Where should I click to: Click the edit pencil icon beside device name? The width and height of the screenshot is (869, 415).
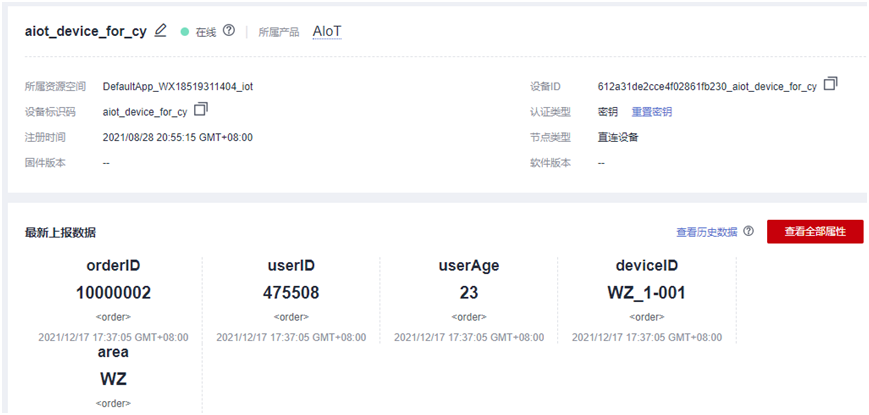161,31
